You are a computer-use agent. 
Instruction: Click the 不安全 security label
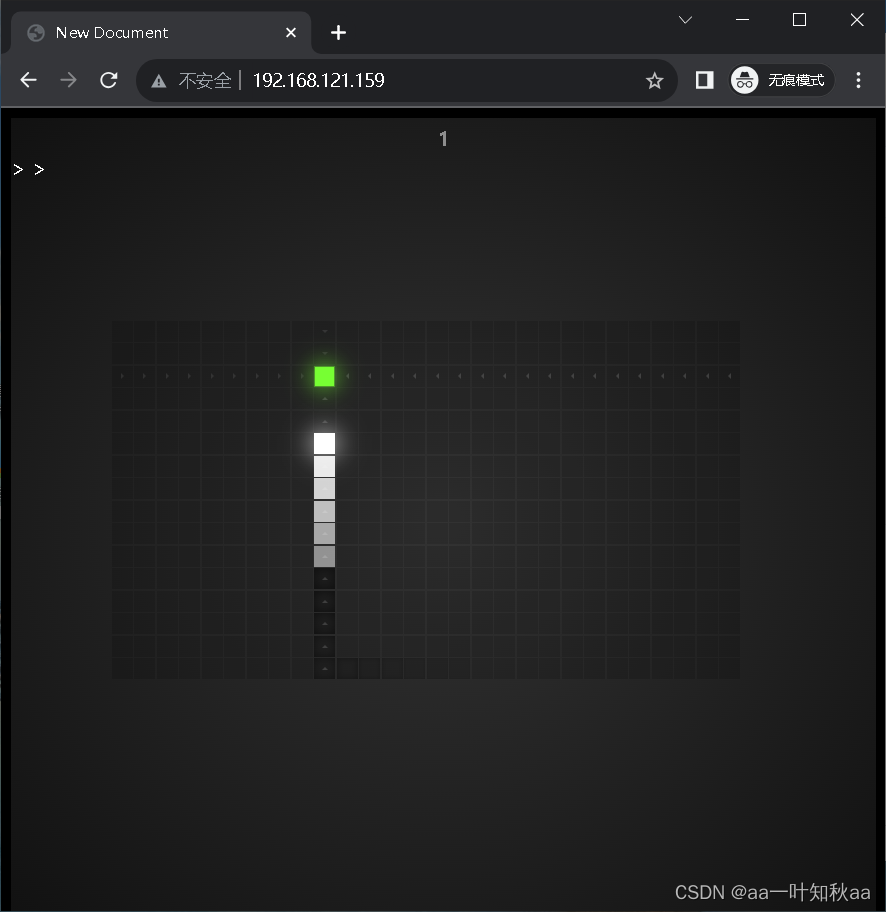205,80
